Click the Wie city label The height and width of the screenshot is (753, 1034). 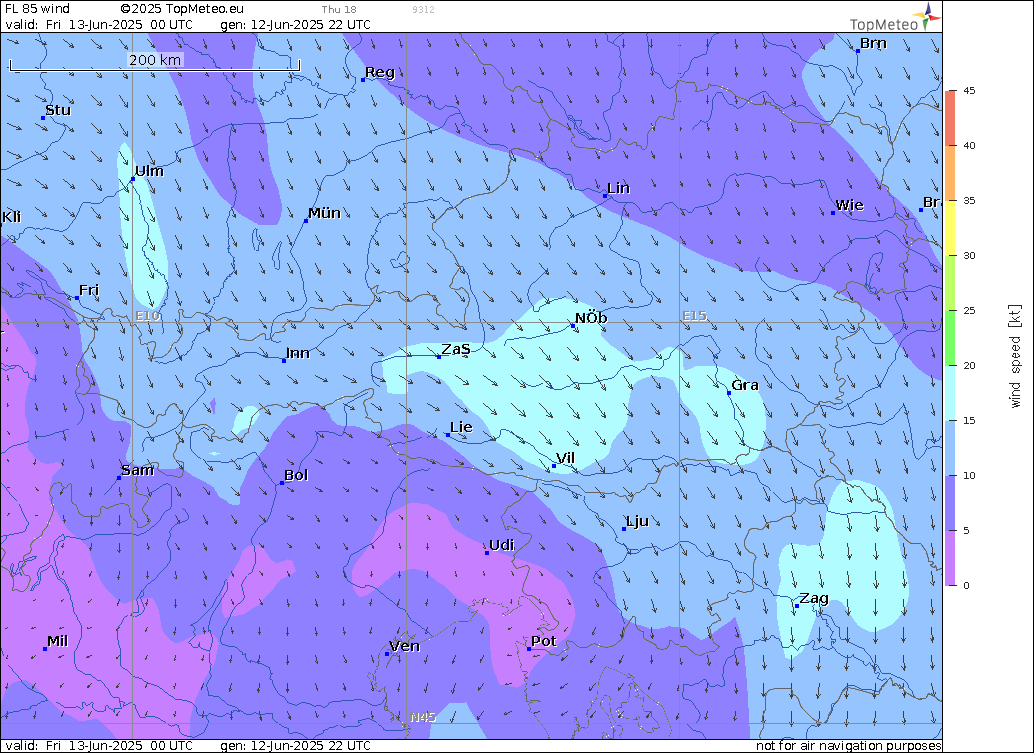(x=849, y=206)
